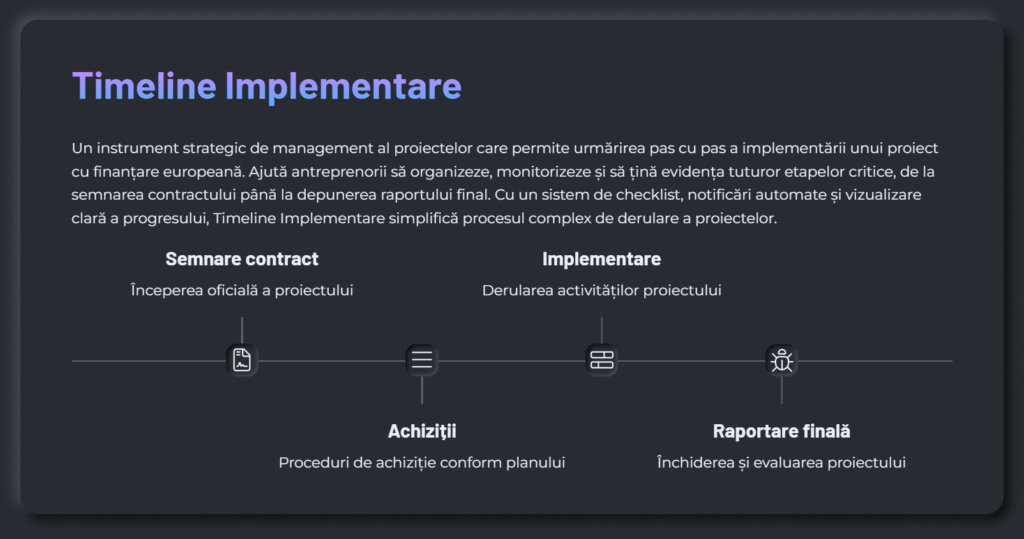Viewport: 1024px width, 539px height.
Task: Click the vertical connector above the contract icon
Action: (x=242, y=329)
